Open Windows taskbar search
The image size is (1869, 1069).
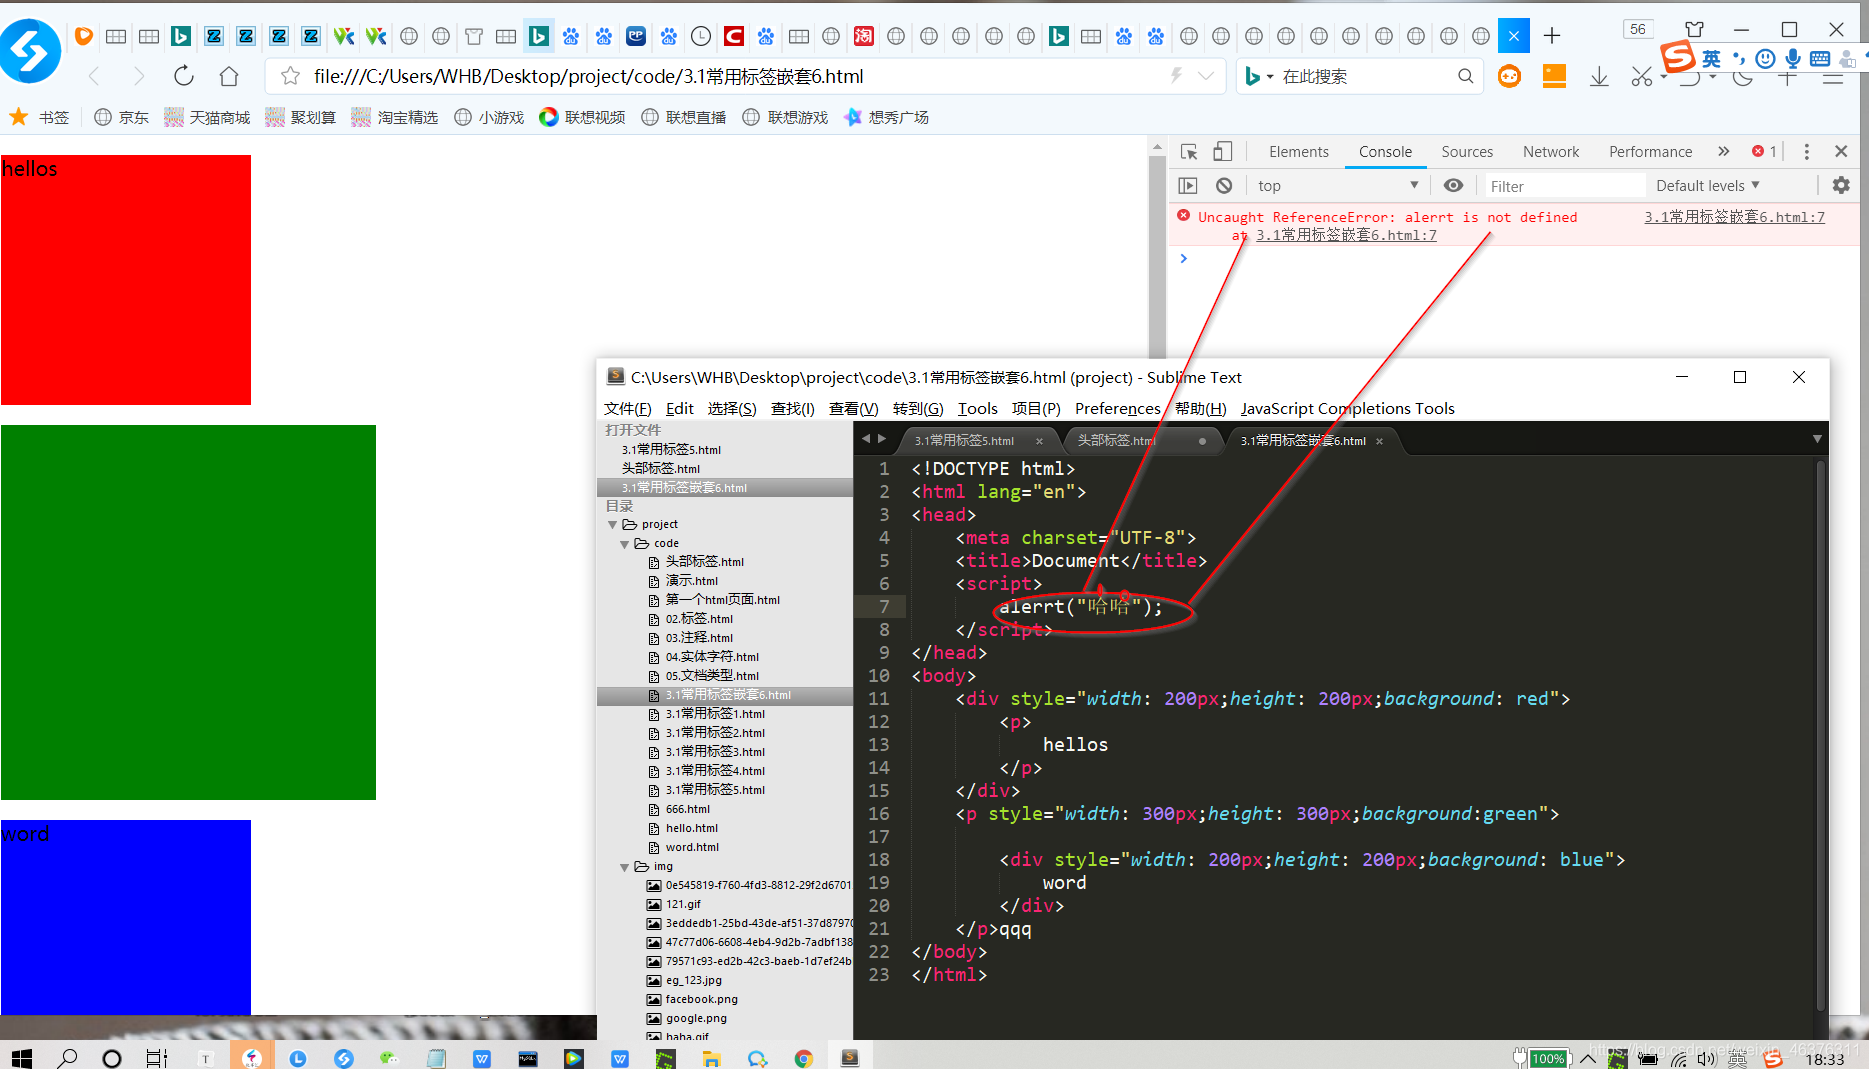click(67, 1057)
